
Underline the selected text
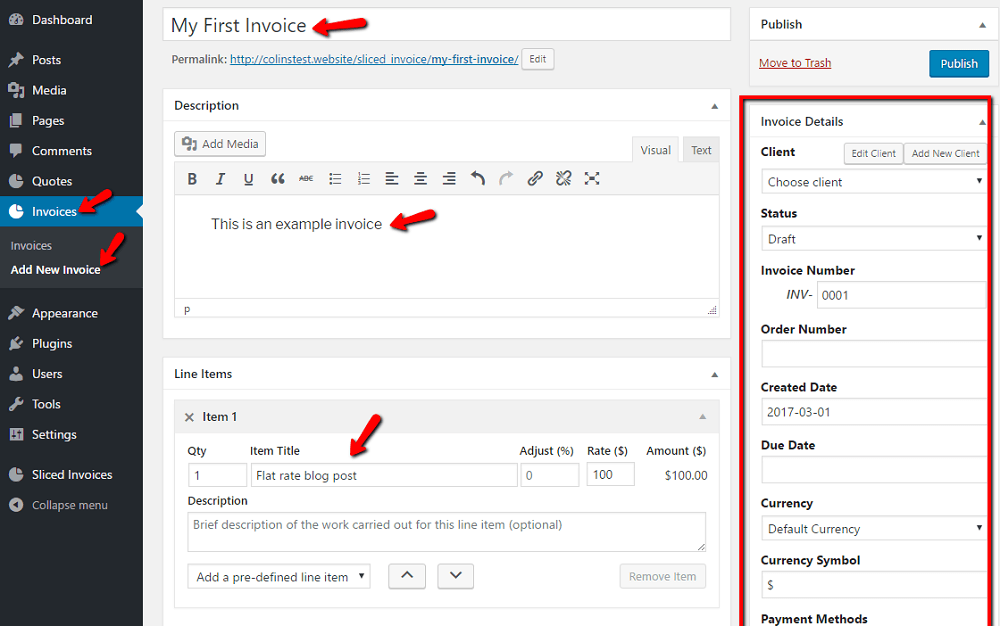pos(248,178)
